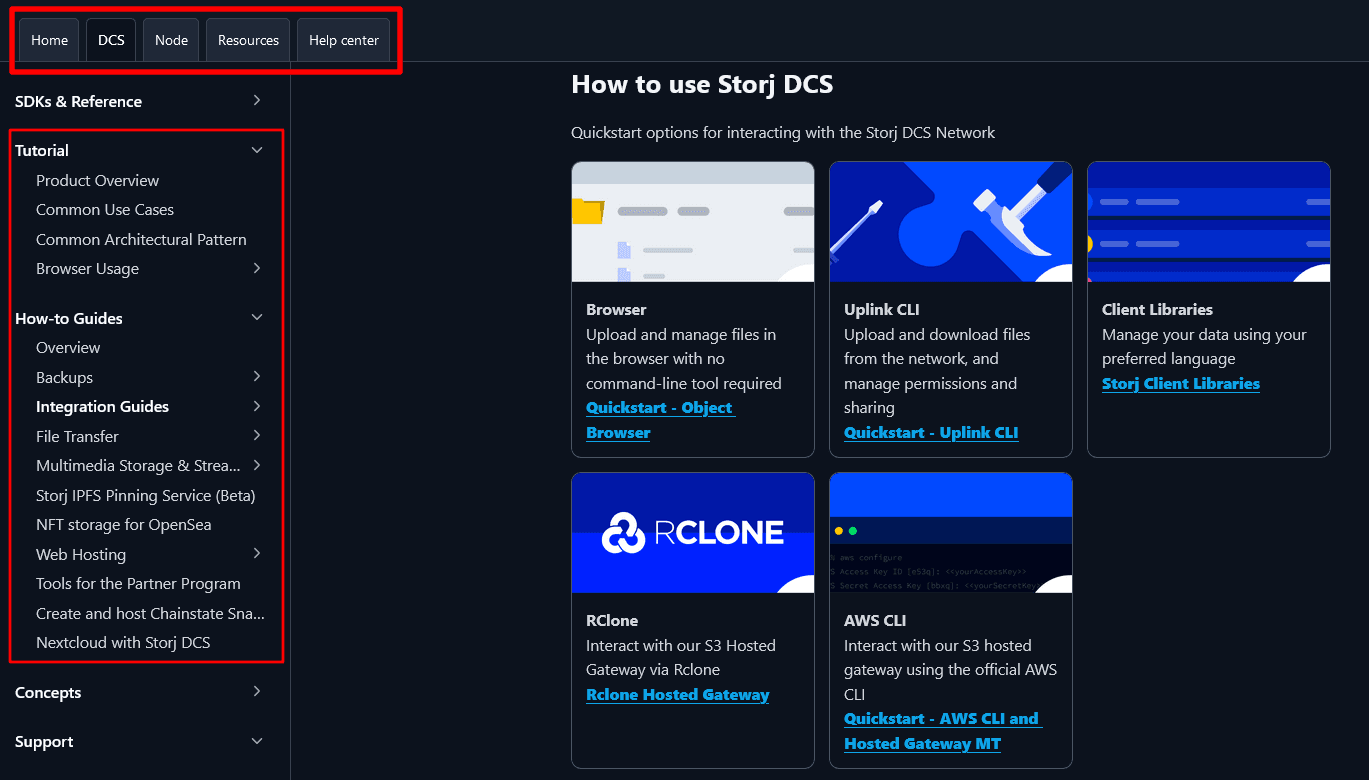Open NFT storage for OpenSea page
The image size is (1369, 780).
pyautogui.click(x=123, y=525)
